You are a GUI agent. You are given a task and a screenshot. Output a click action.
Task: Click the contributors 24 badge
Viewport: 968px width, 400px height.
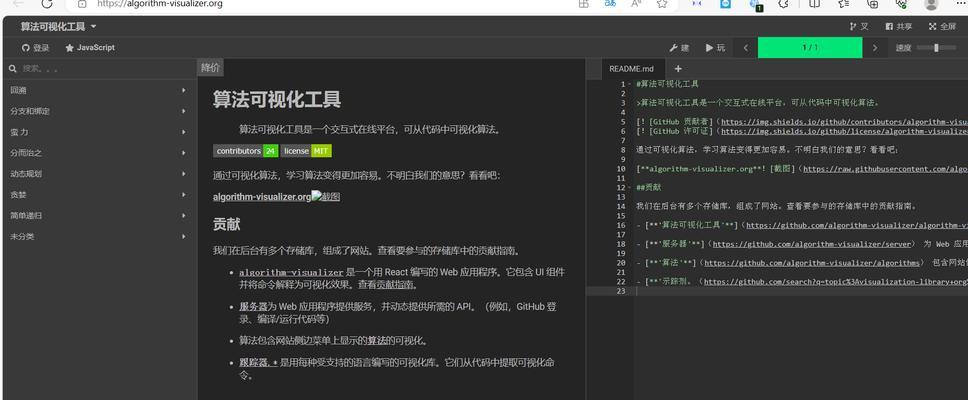click(246, 151)
